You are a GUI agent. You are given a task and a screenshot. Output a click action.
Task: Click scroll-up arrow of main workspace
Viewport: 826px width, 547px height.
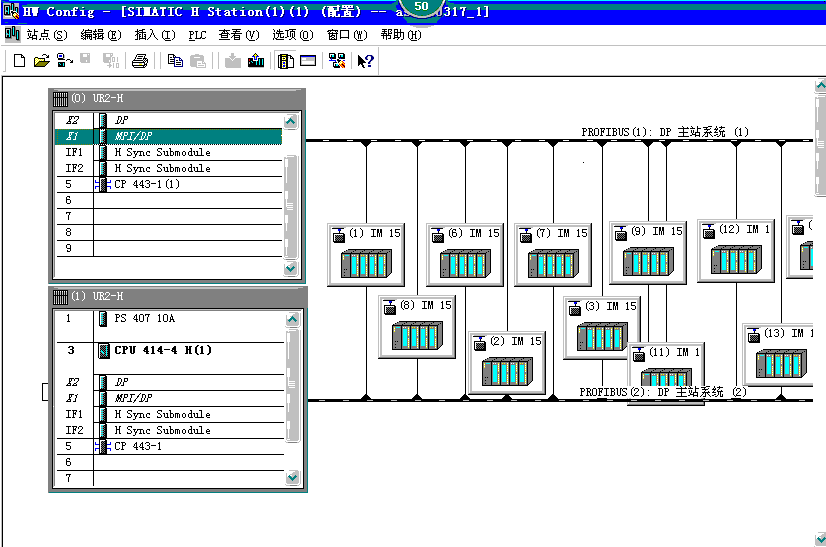coord(820,85)
